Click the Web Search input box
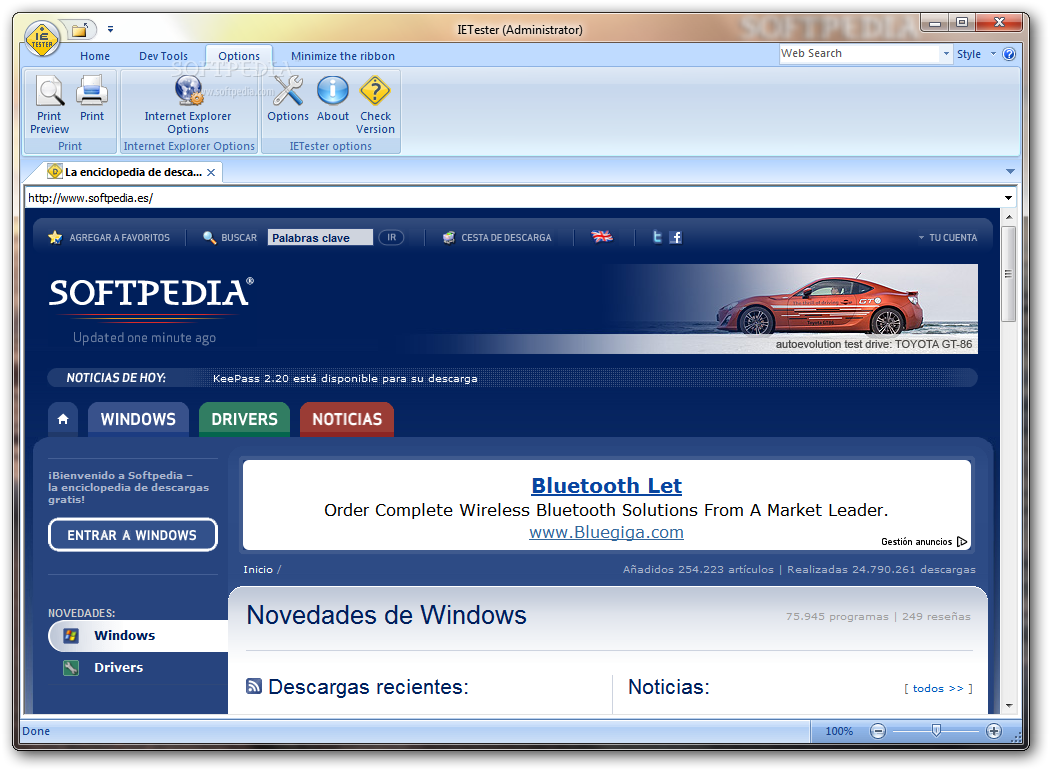Image resolution: width=1050 pixels, height=771 pixels. tap(860, 54)
